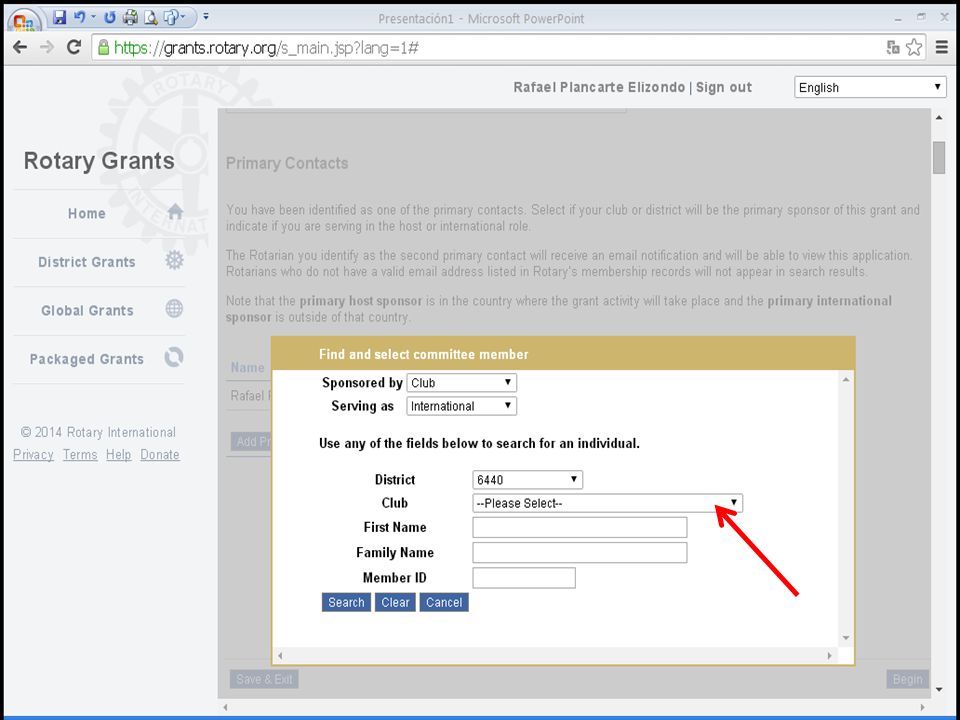Click the Member ID input field

pos(524,578)
